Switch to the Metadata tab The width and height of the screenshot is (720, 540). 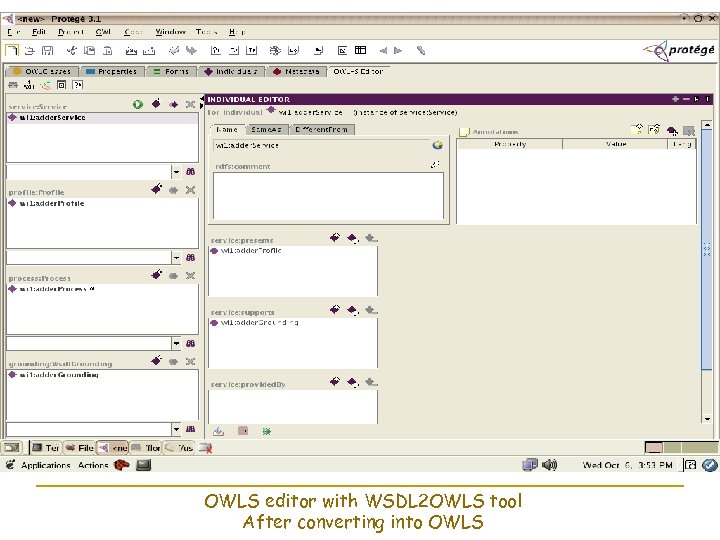coord(296,71)
